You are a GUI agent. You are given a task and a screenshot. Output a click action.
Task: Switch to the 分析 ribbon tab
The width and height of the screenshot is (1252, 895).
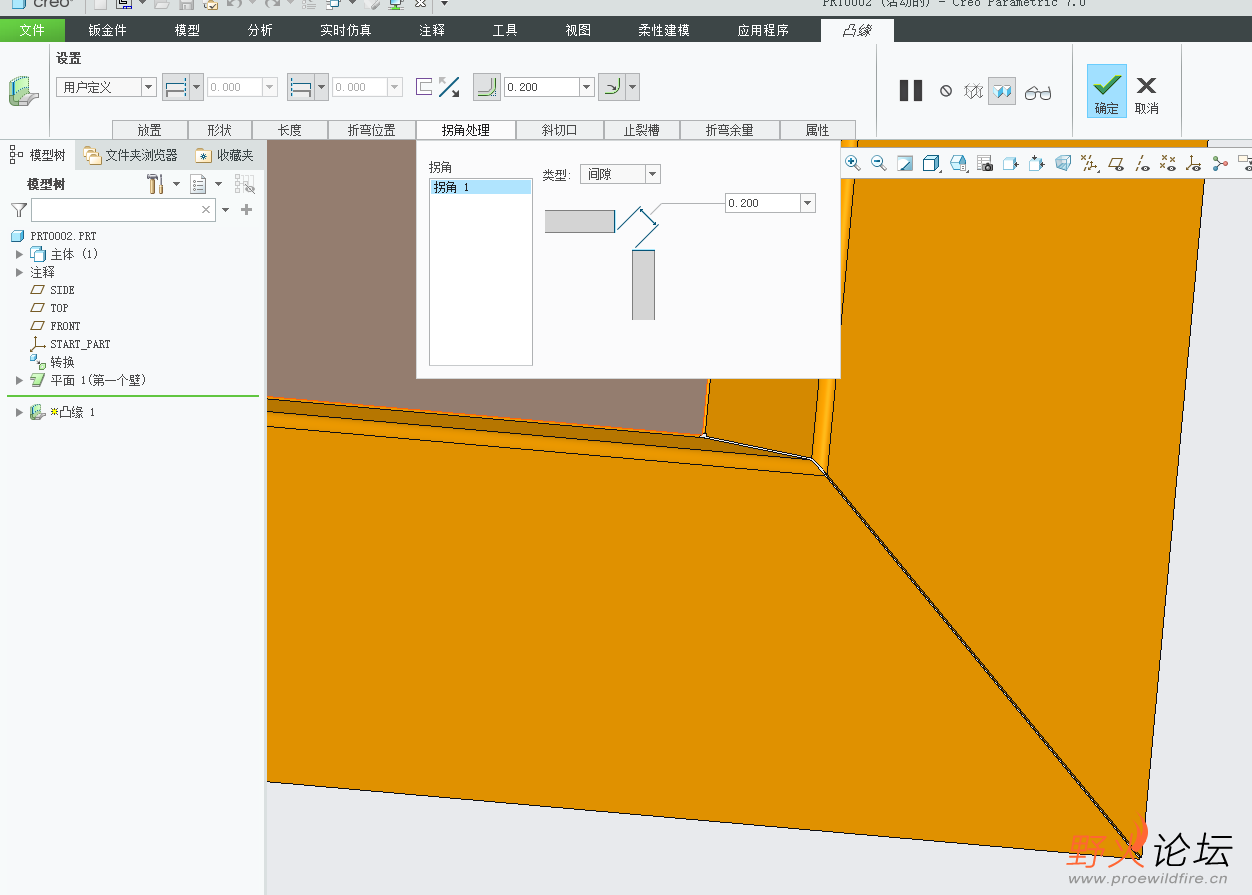point(260,30)
